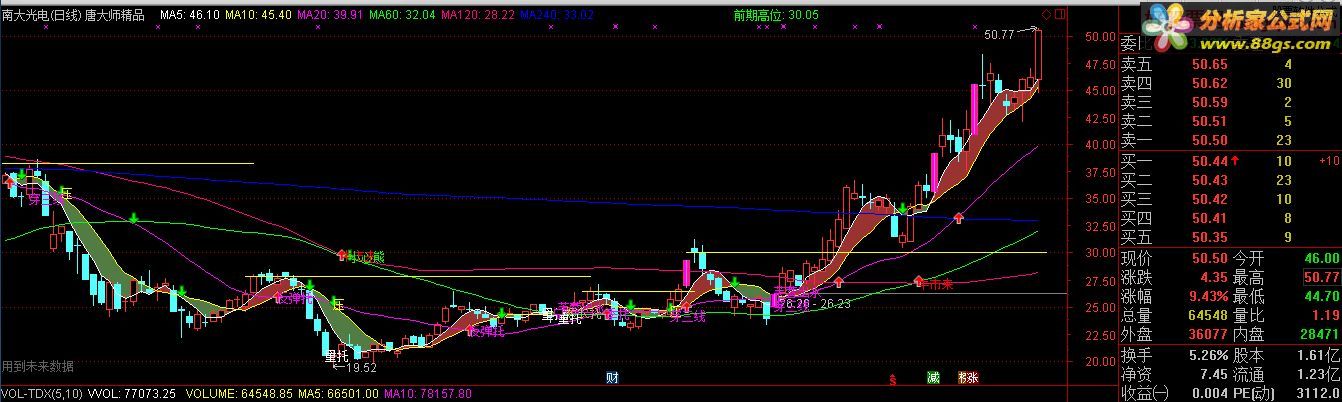Click the 牛市来 signal label
The width and height of the screenshot is (1342, 402).
pyautogui.click(x=937, y=284)
